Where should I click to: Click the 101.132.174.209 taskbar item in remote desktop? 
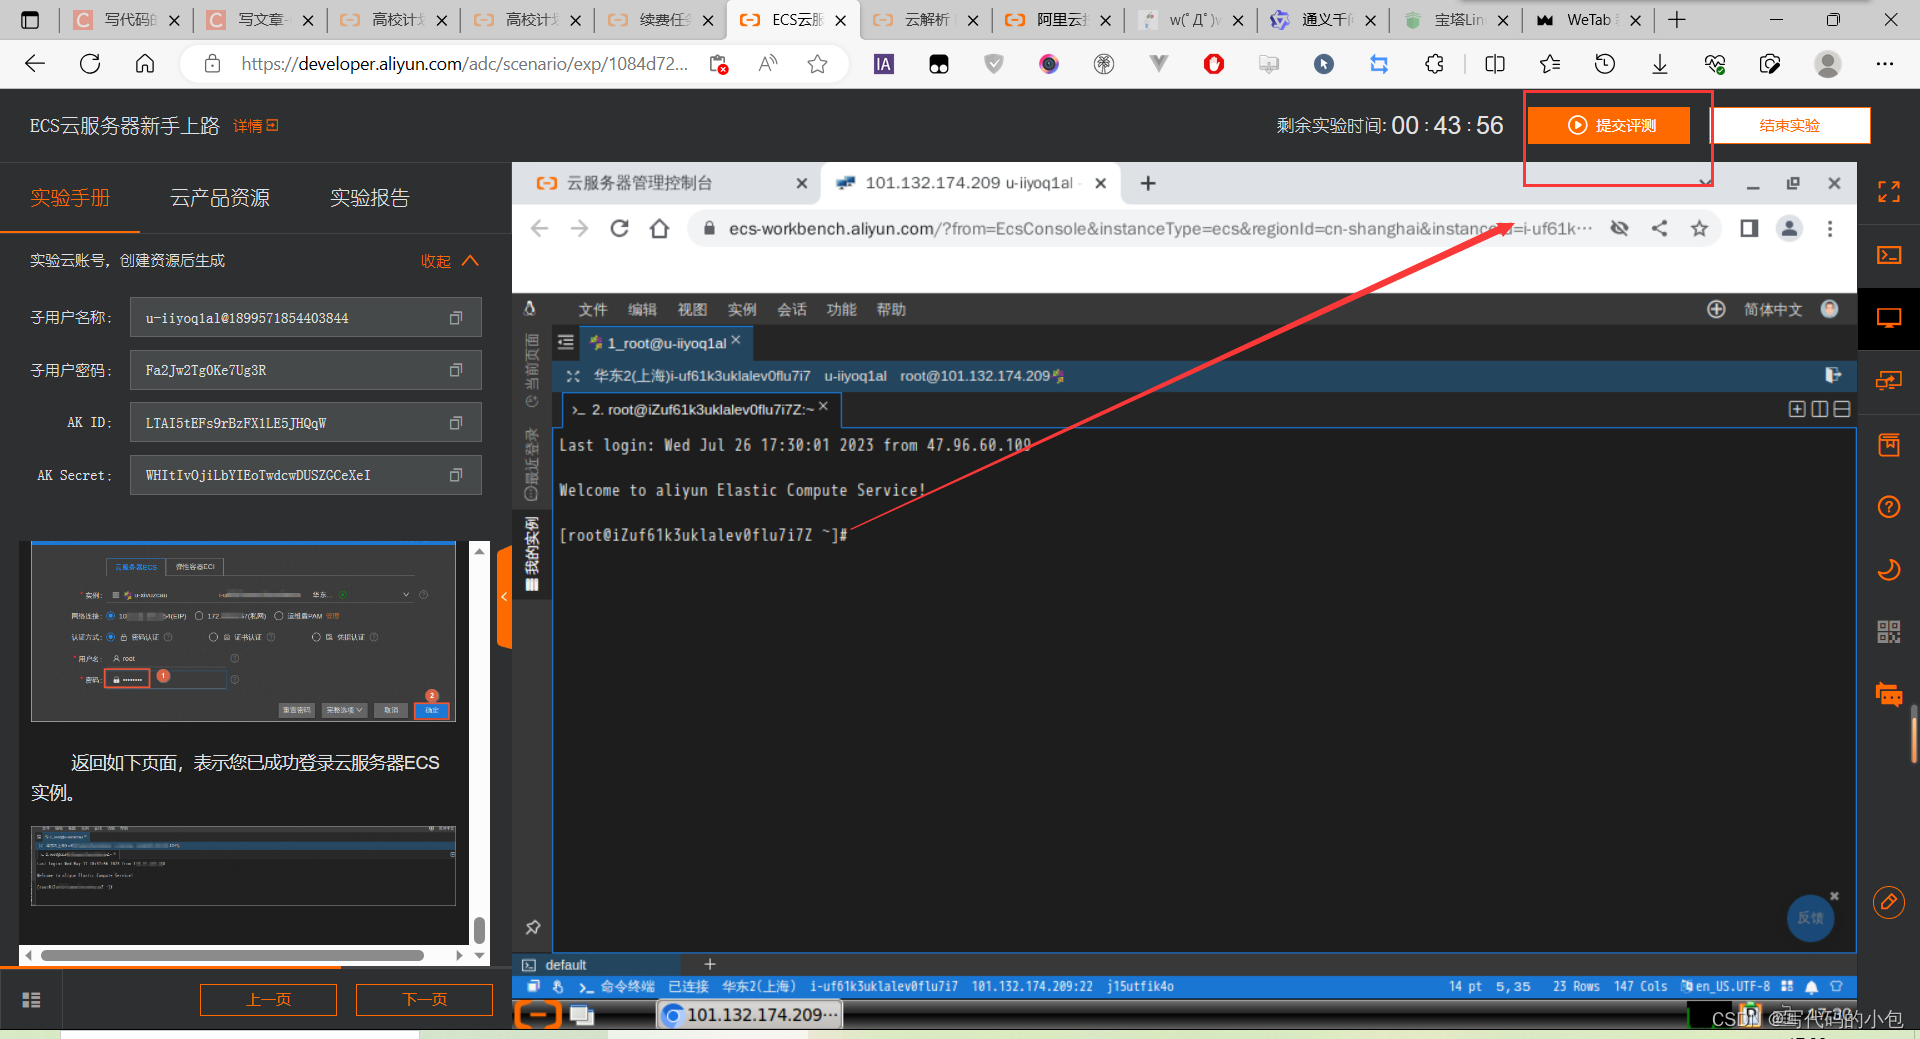pyautogui.click(x=750, y=1015)
